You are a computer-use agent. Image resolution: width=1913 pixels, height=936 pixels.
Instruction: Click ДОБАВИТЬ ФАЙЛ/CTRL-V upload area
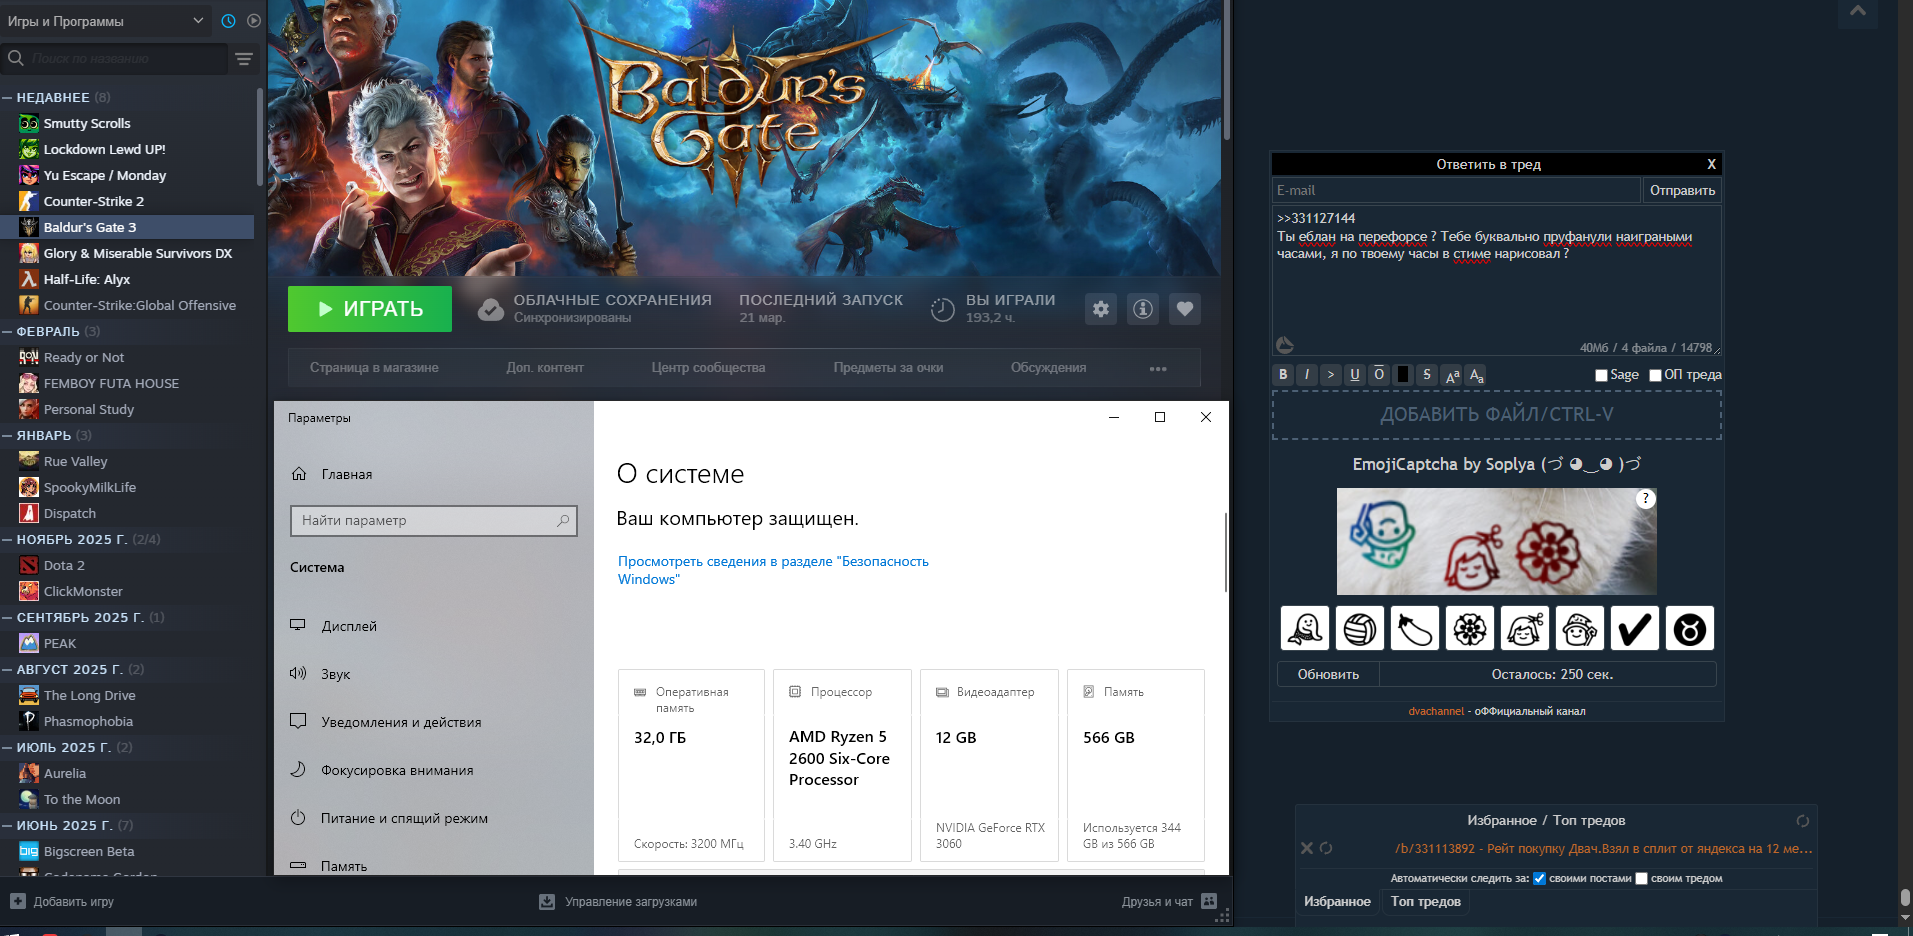click(x=1497, y=414)
